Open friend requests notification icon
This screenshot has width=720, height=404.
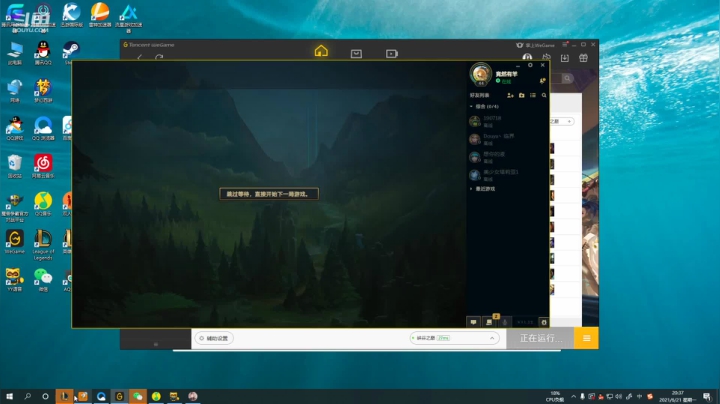542,81
